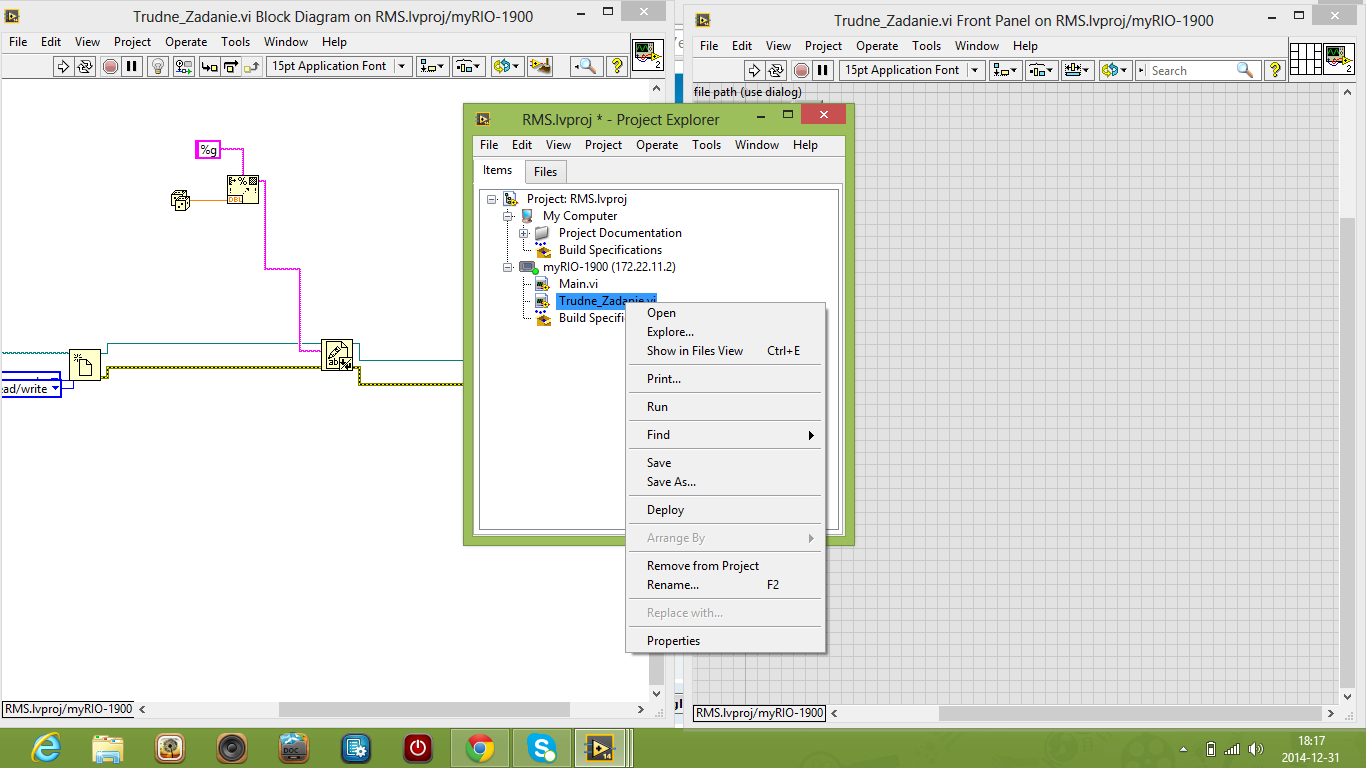Image resolution: width=1366 pixels, height=768 pixels.
Task: Open Distribute Objects dropdown in Block Diagram
Action: click(469, 66)
